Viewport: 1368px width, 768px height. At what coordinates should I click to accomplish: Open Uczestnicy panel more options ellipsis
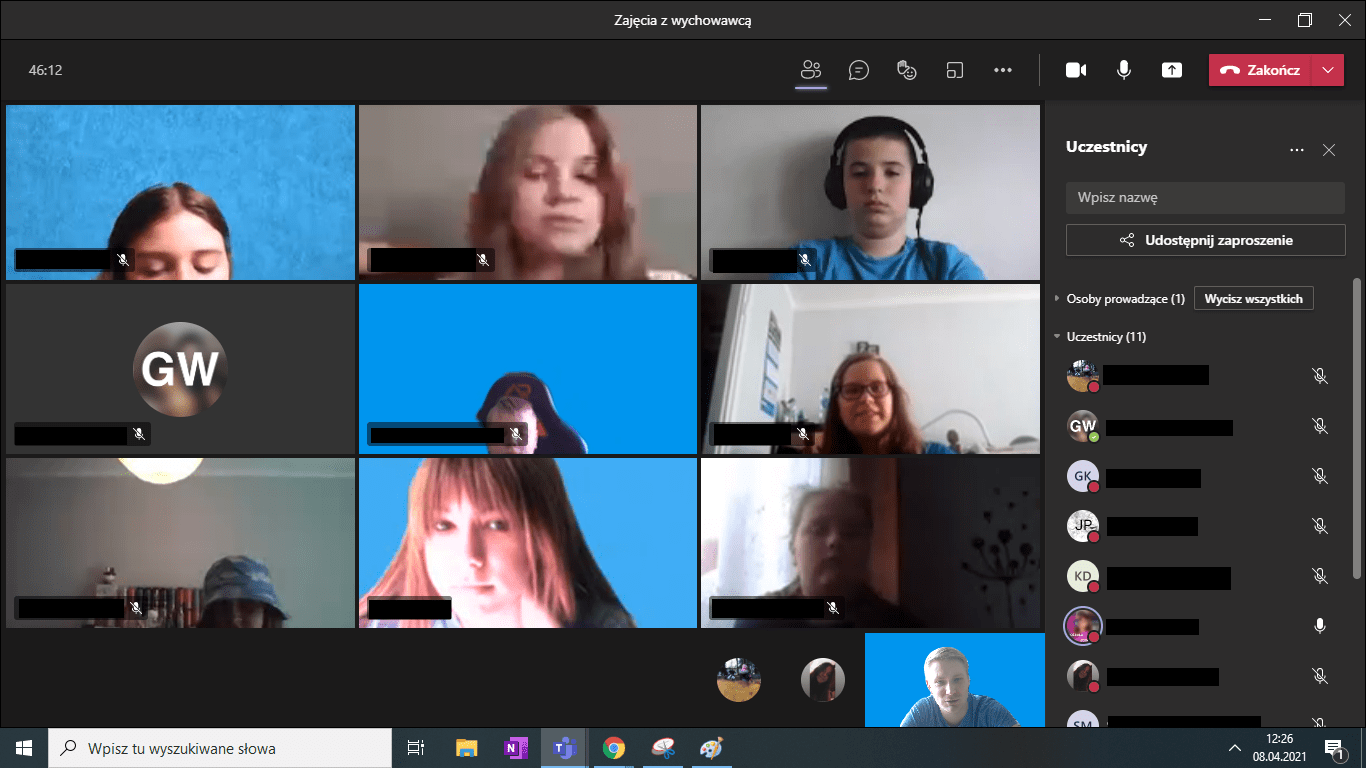pos(1297,150)
